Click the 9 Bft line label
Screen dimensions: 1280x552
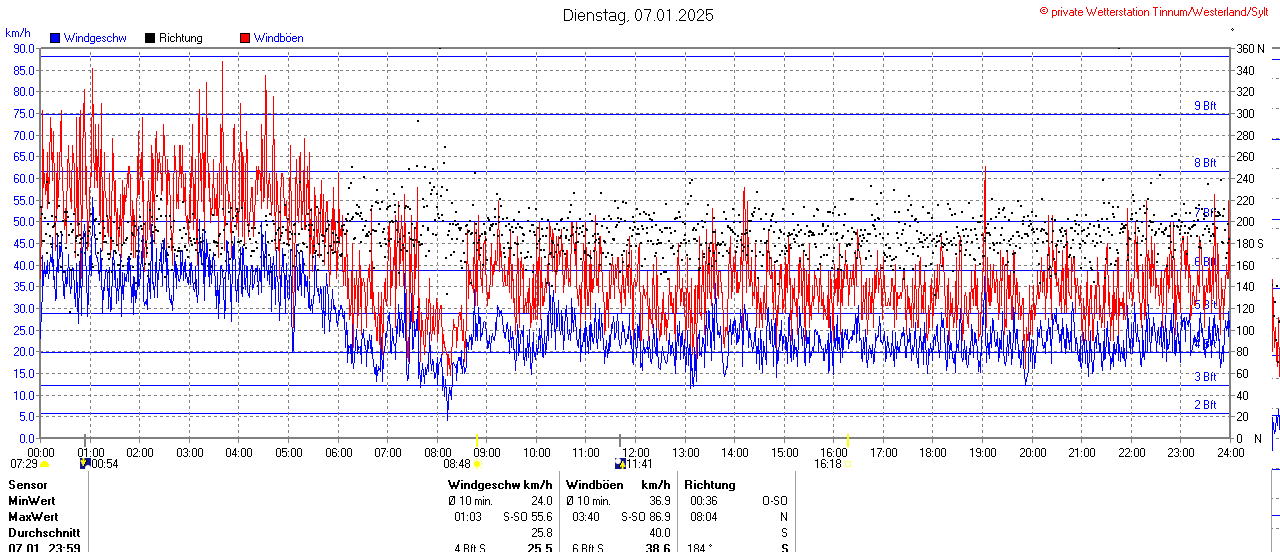1205,105
